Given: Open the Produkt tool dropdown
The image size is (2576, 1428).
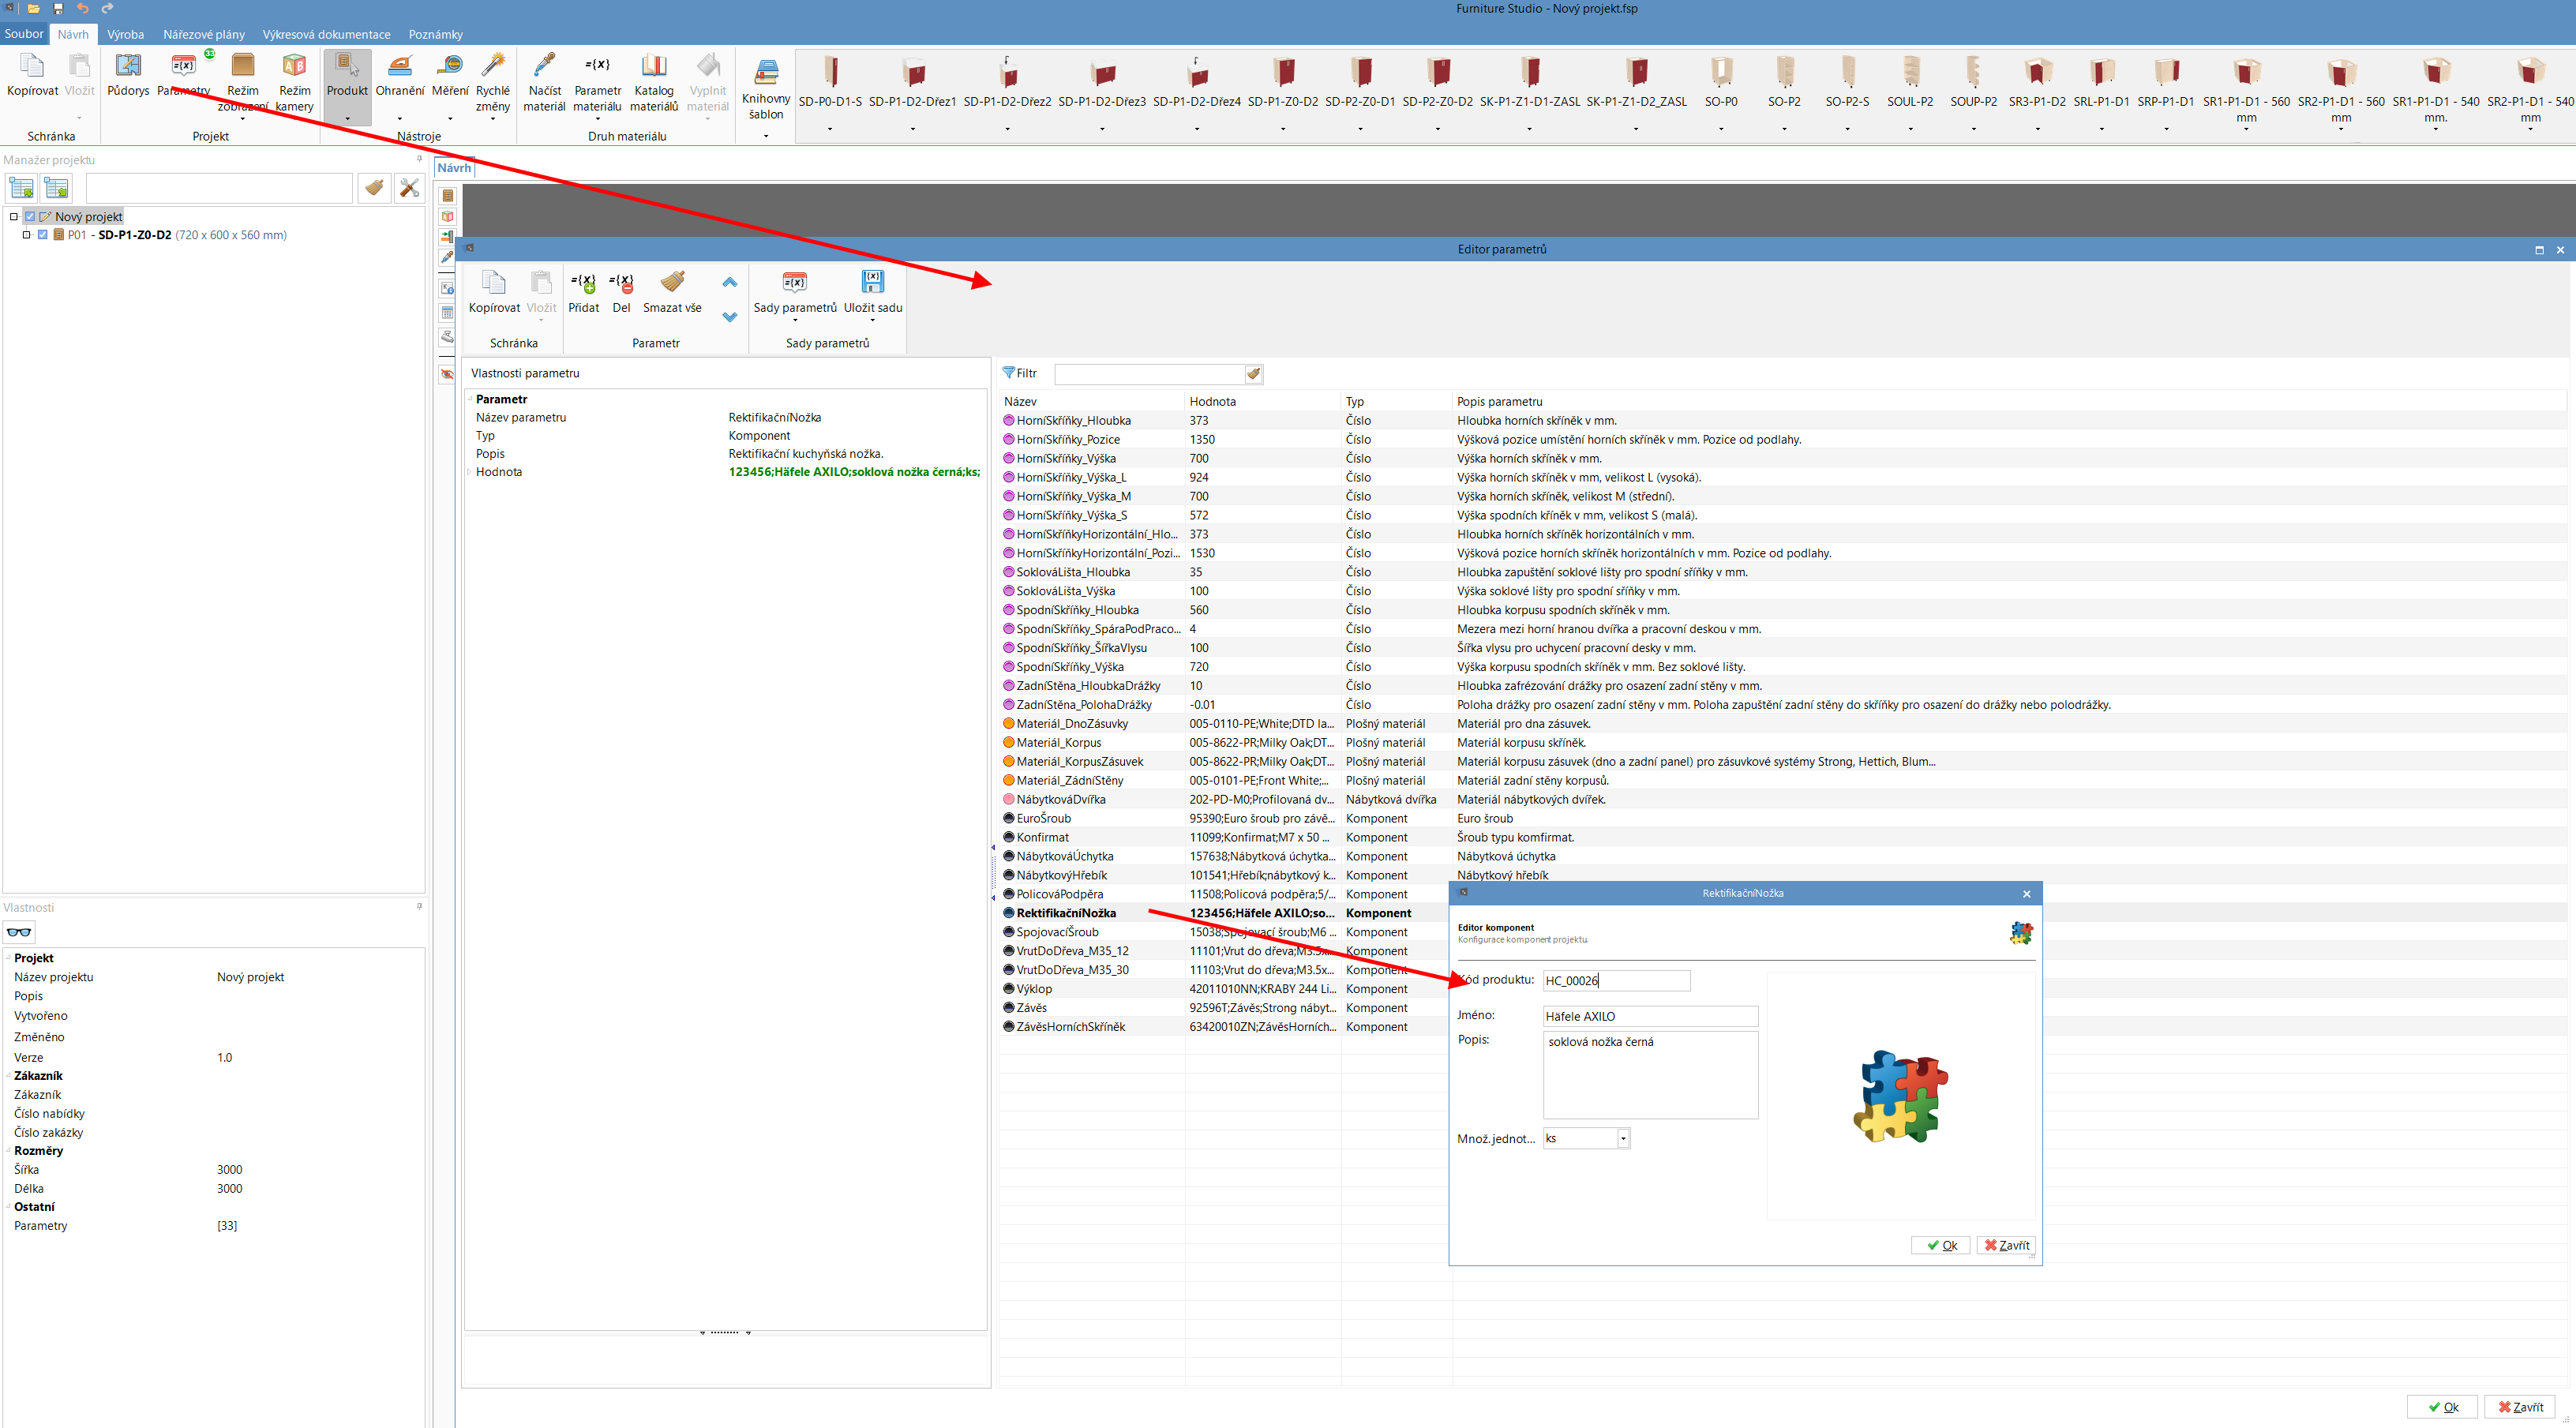Looking at the screenshot, I should pos(347,119).
